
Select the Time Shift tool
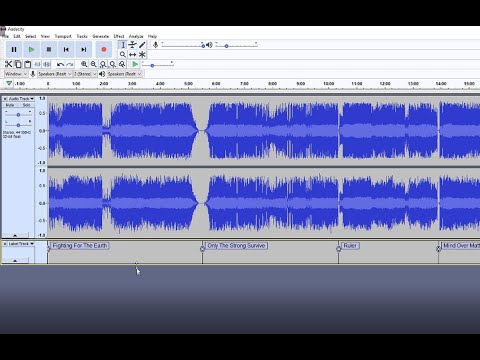pyautogui.click(x=132, y=54)
